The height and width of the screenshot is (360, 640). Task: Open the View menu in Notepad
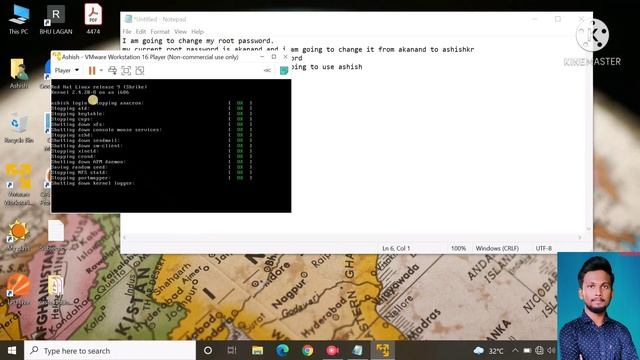pyautogui.click(x=180, y=31)
